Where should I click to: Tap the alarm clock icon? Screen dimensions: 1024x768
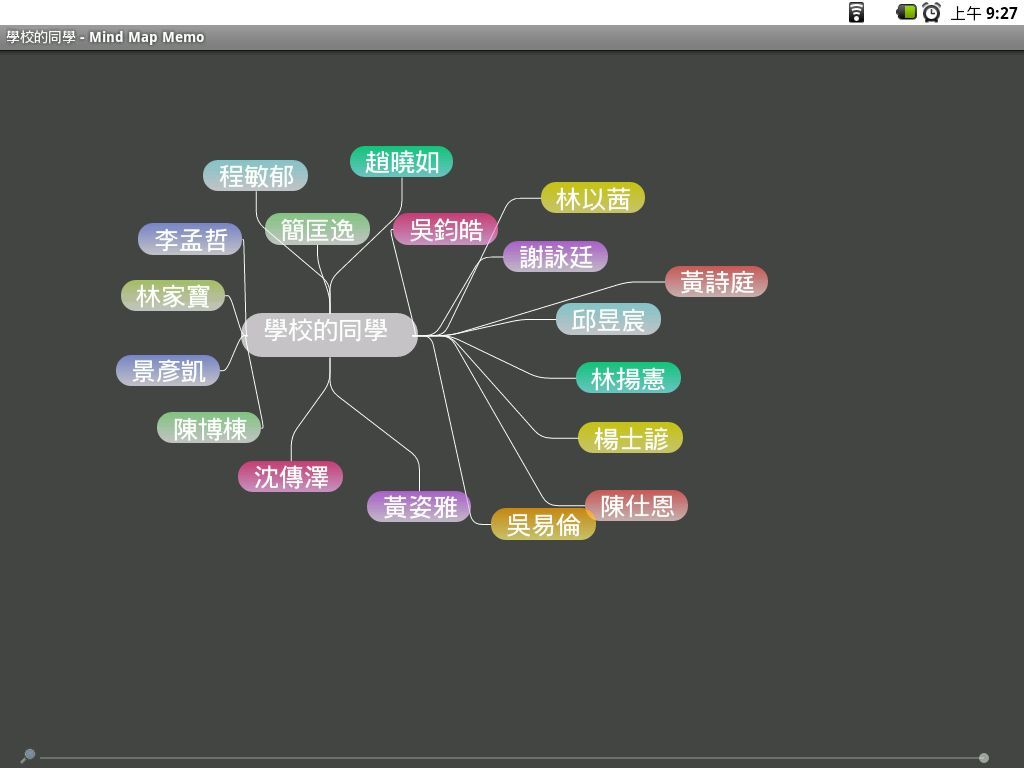(x=932, y=12)
